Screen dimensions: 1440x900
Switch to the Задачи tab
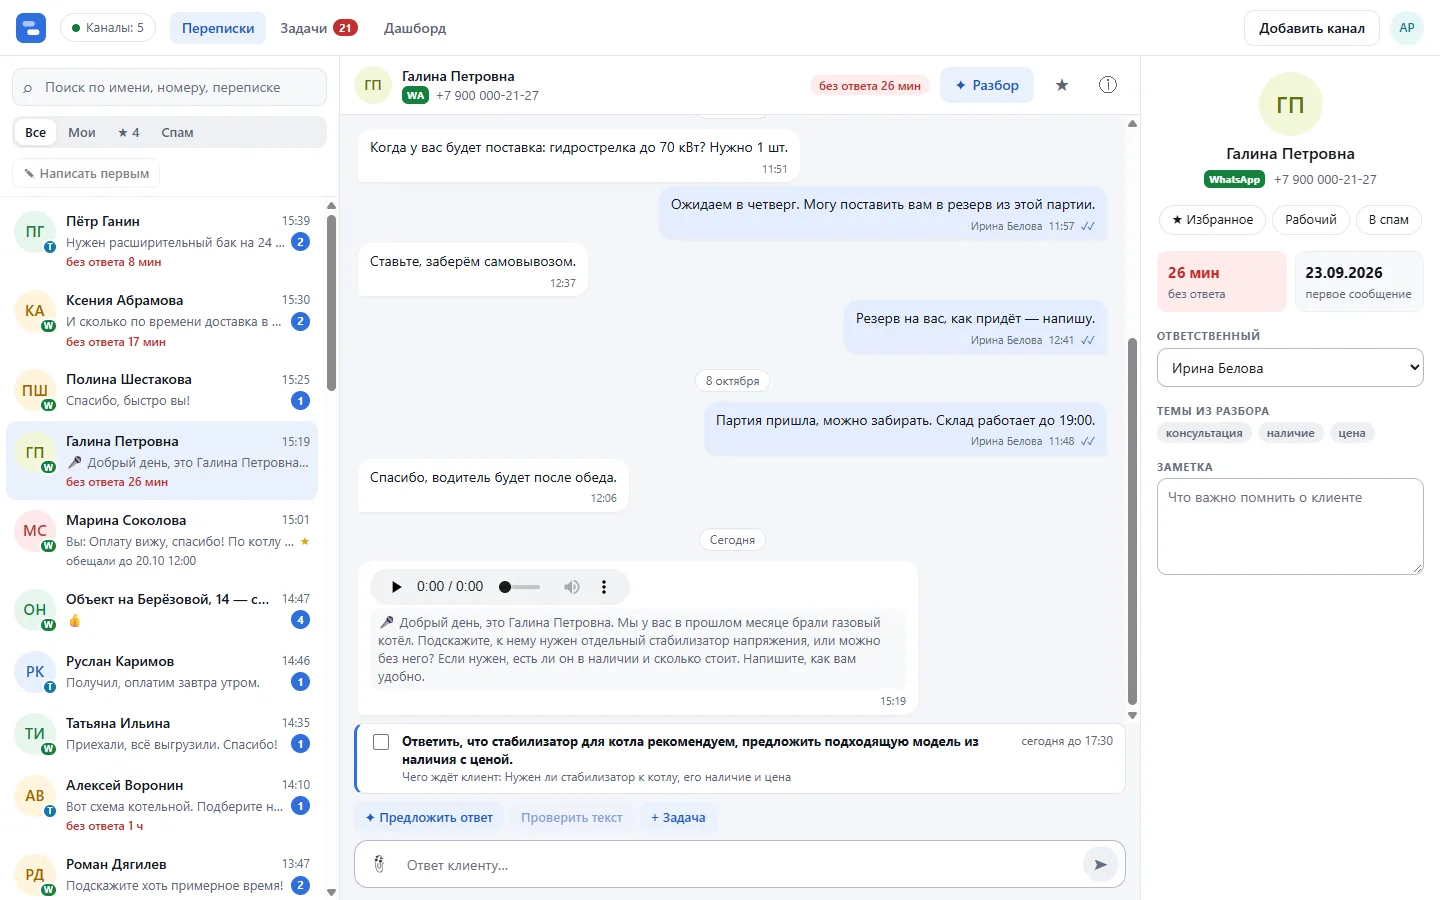[318, 28]
